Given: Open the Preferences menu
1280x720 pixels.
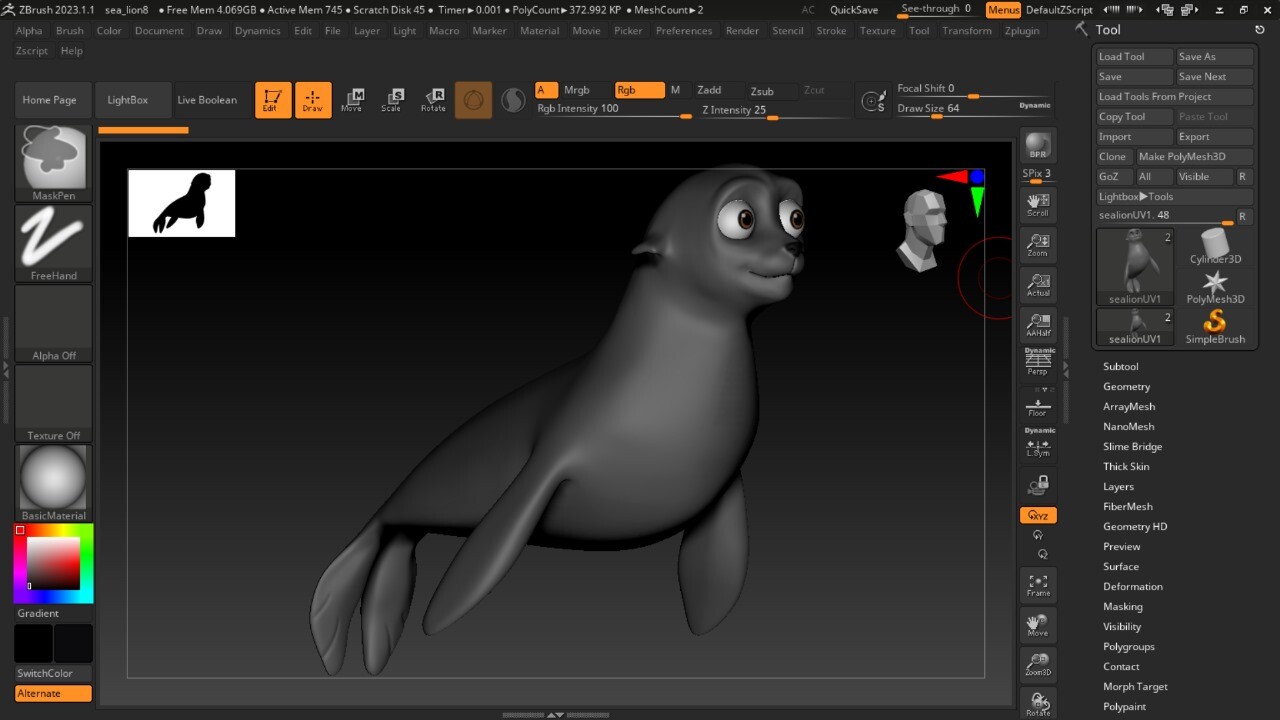Looking at the screenshot, I should tap(684, 31).
